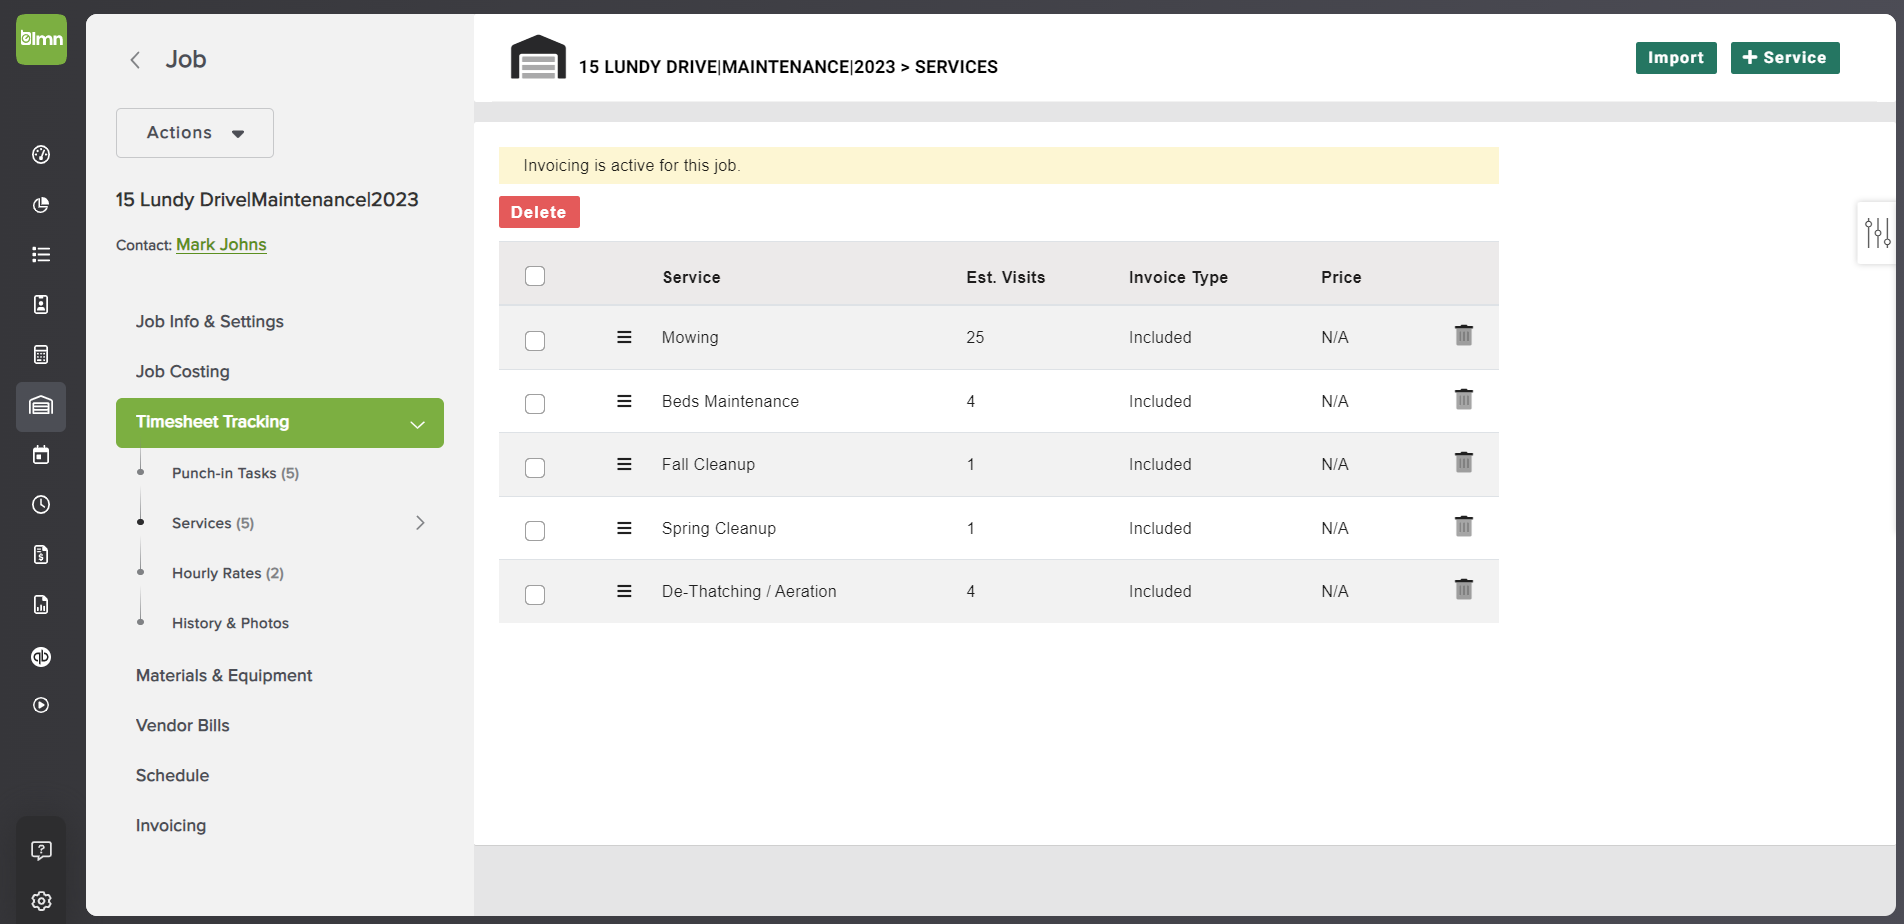1904x924 pixels.
Task: Open the pie chart reports icon
Action: 41,205
